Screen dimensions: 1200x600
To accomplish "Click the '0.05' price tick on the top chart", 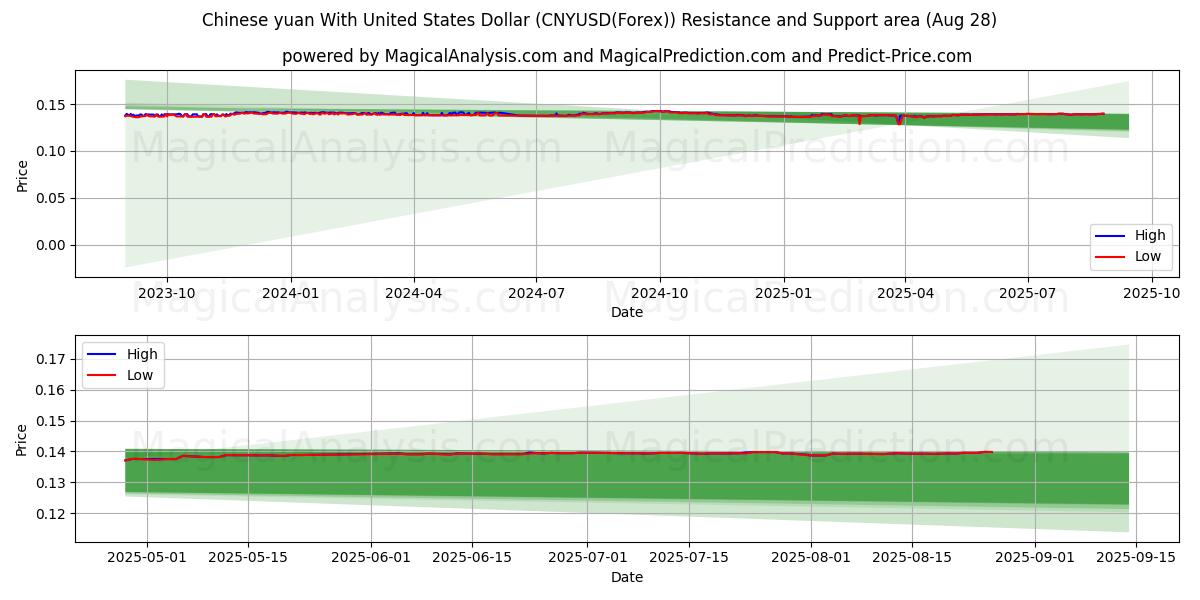I will click(53, 198).
